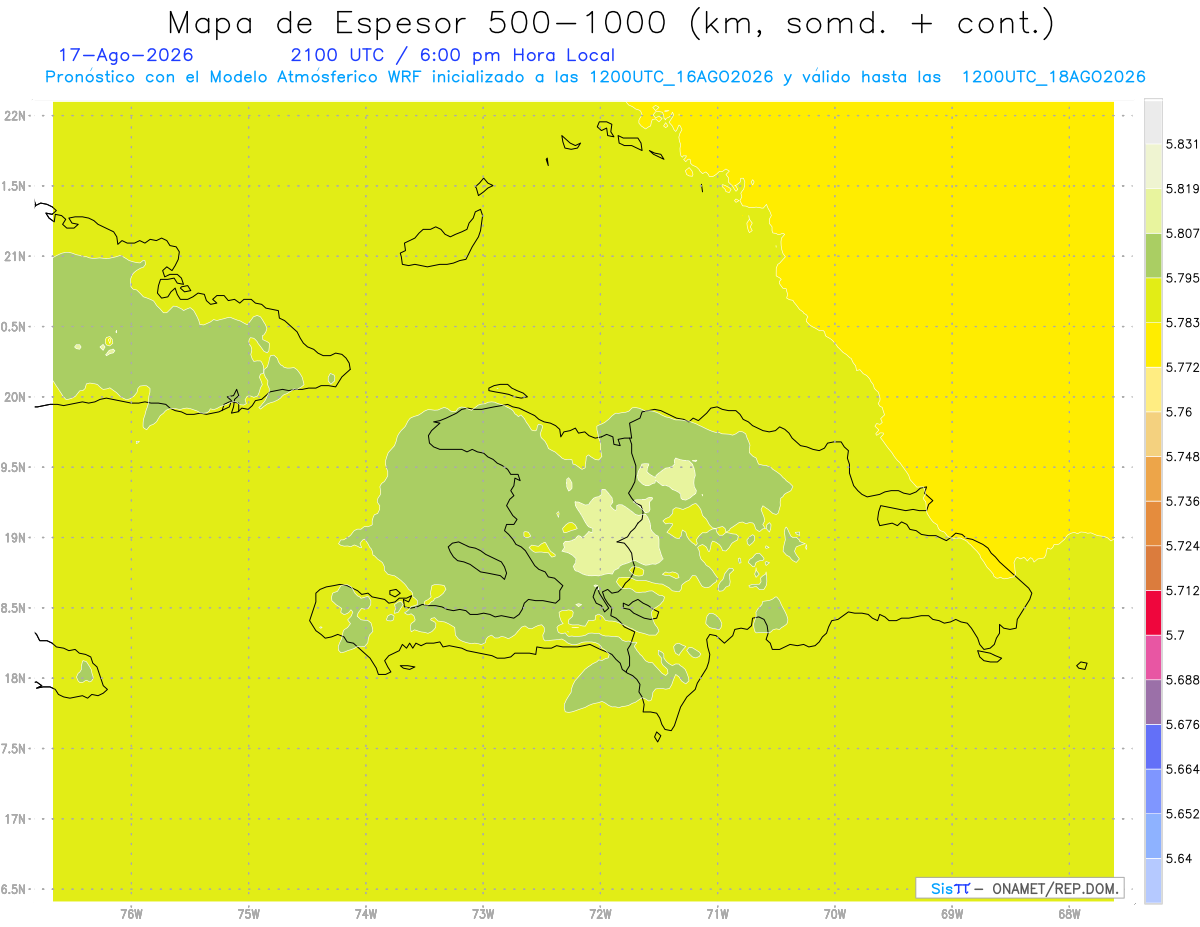The image size is (1200, 927).
Task: Click the legend value 5.688
Action: point(1182,680)
